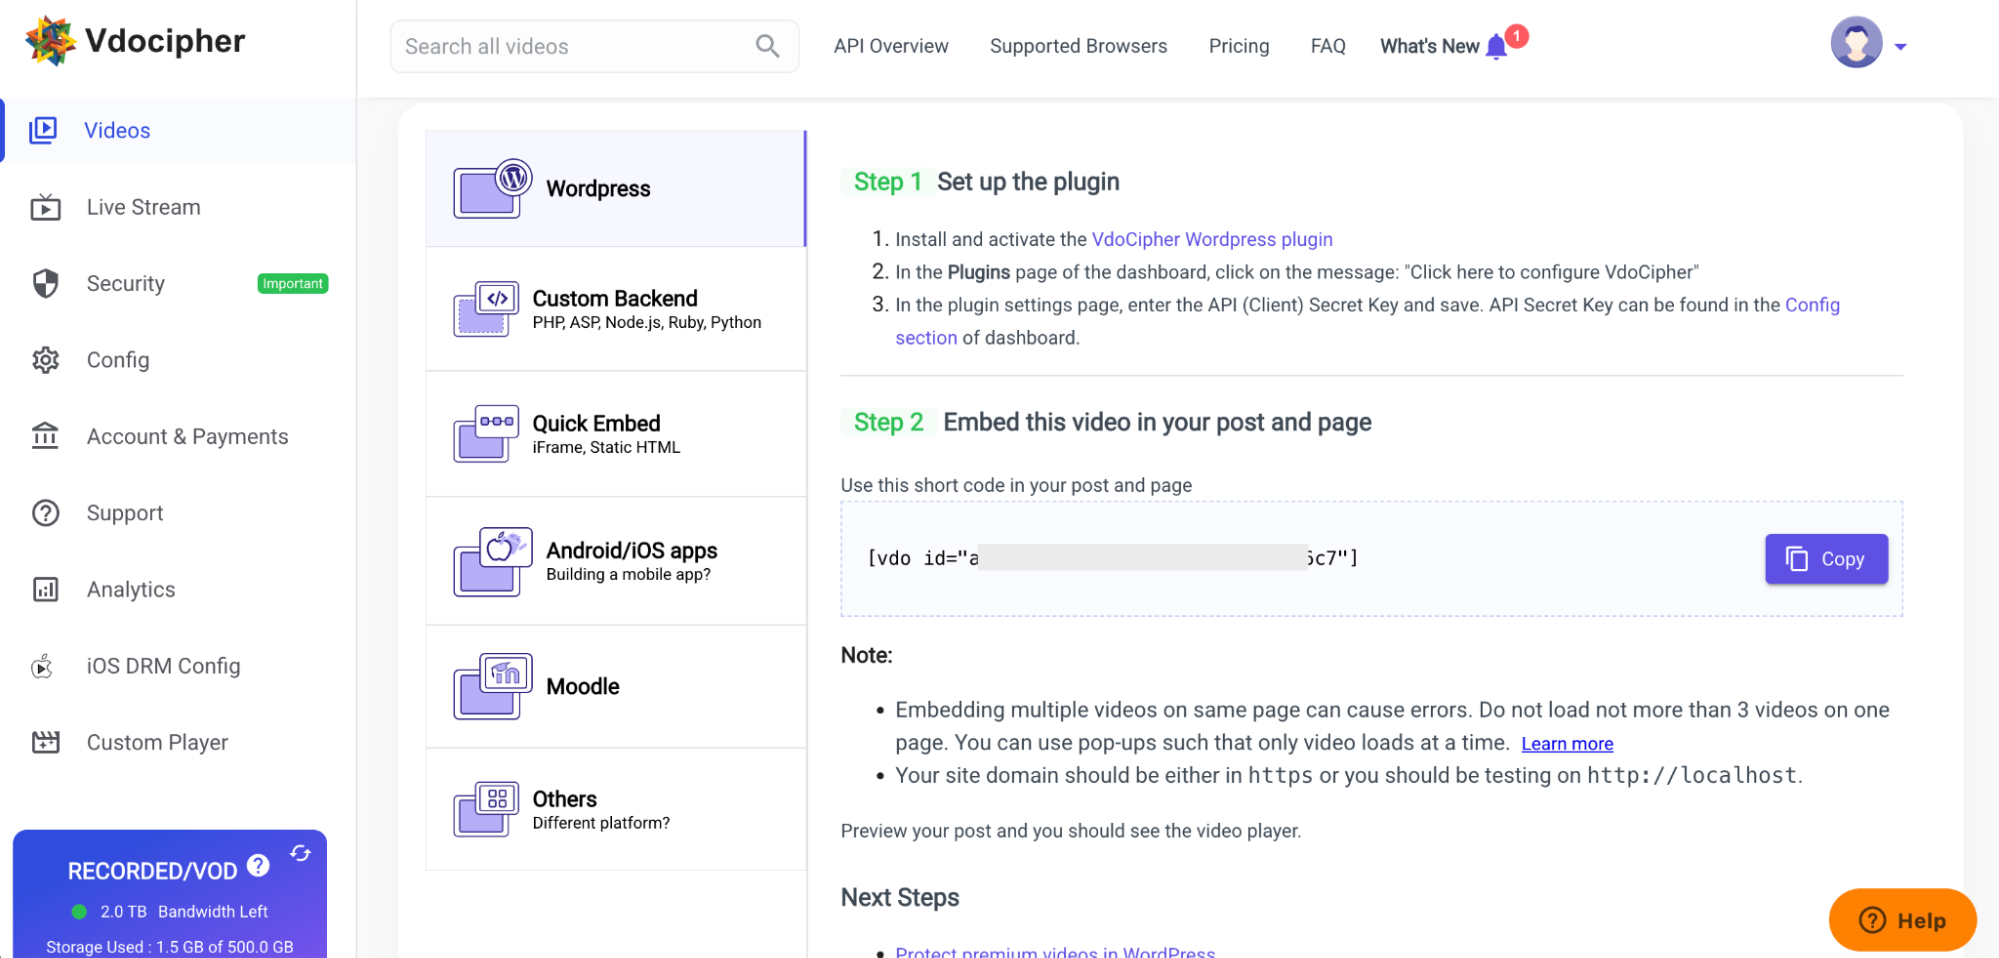Open Analytics from the sidebar
Image resolution: width=1999 pixels, height=958 pixels.
pyautogui.click(x=130, y=589)
